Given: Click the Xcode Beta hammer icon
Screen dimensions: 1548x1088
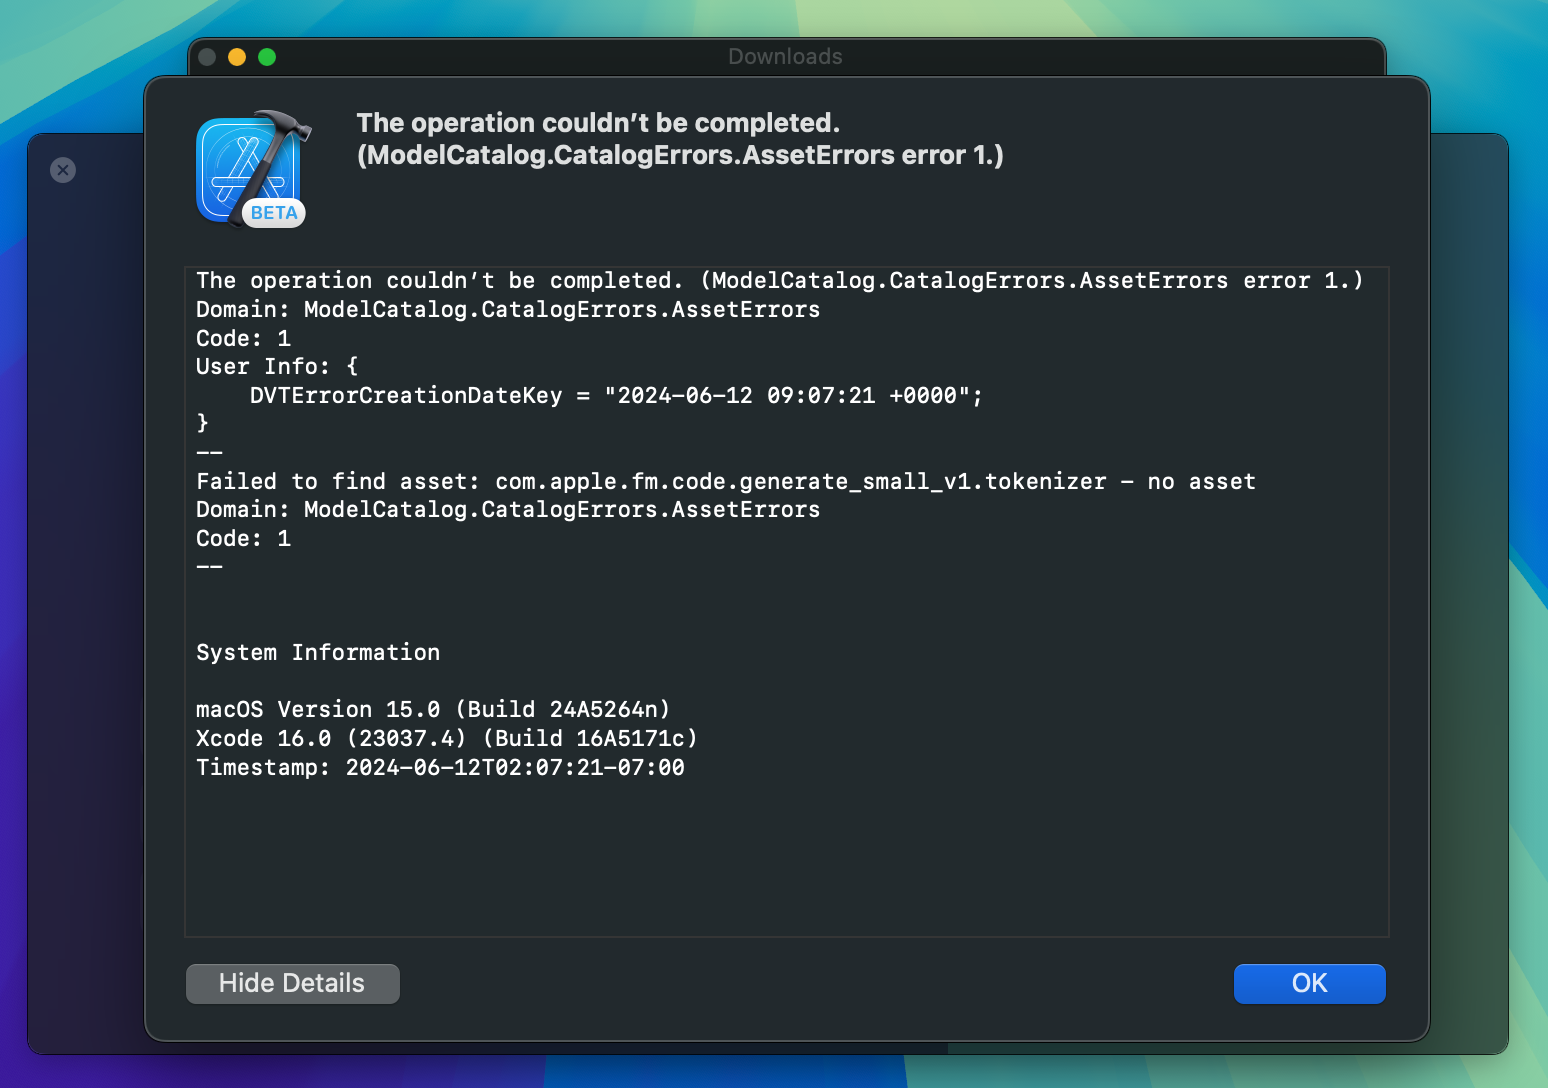Looking at the screenshot, I should (x=253, y=169).
